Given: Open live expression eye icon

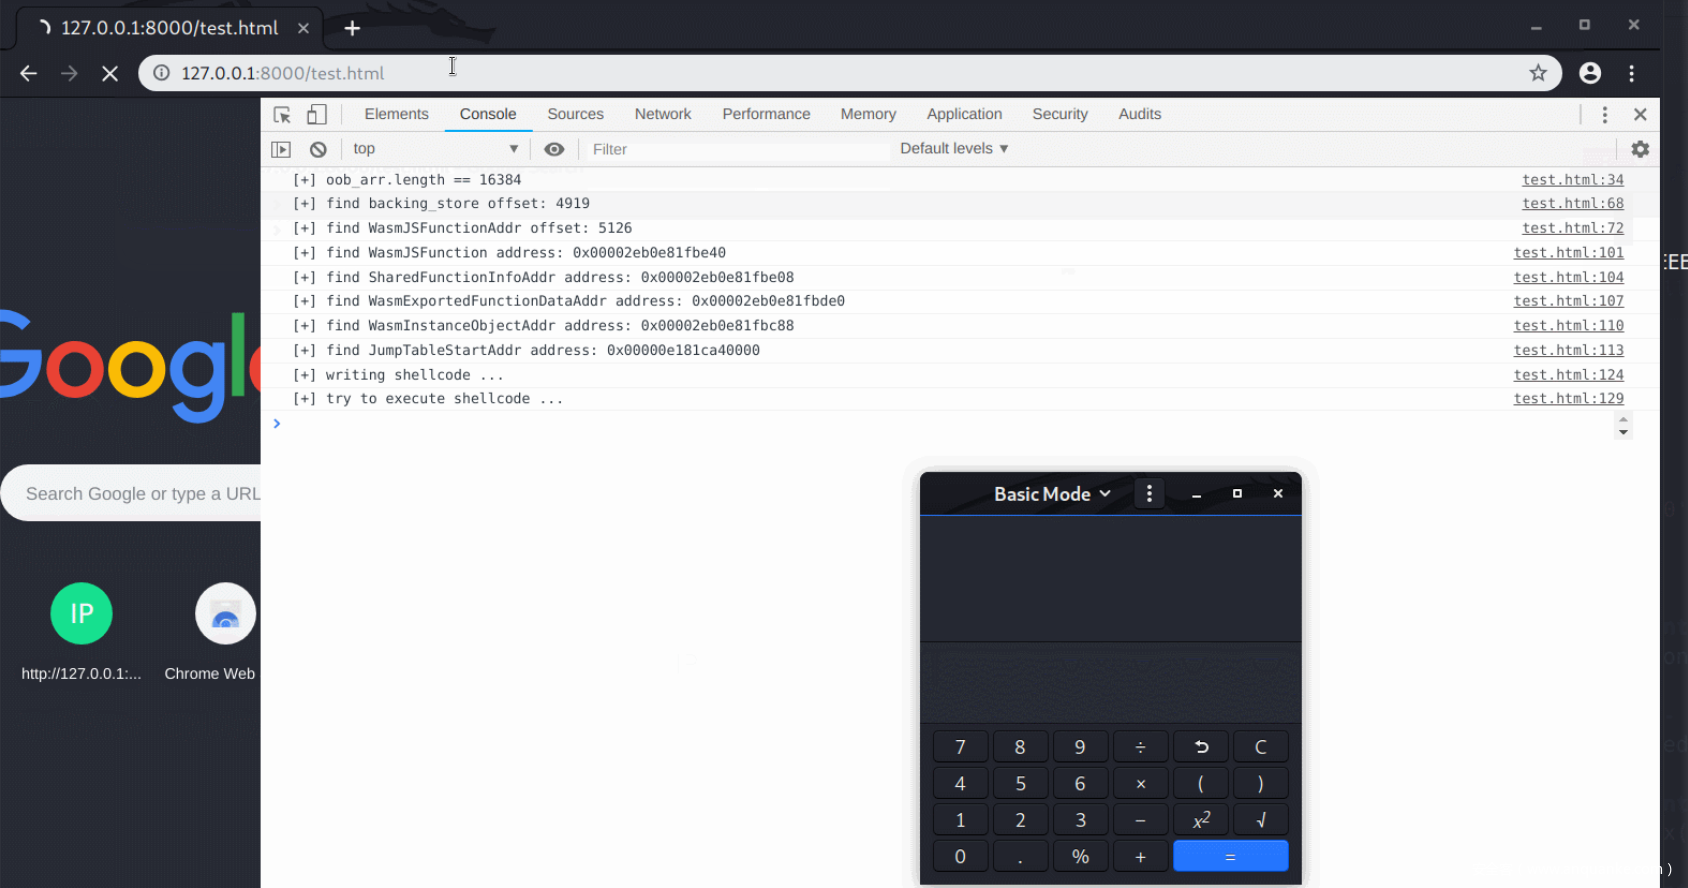Looking at the screenshot, I should 554,149.
